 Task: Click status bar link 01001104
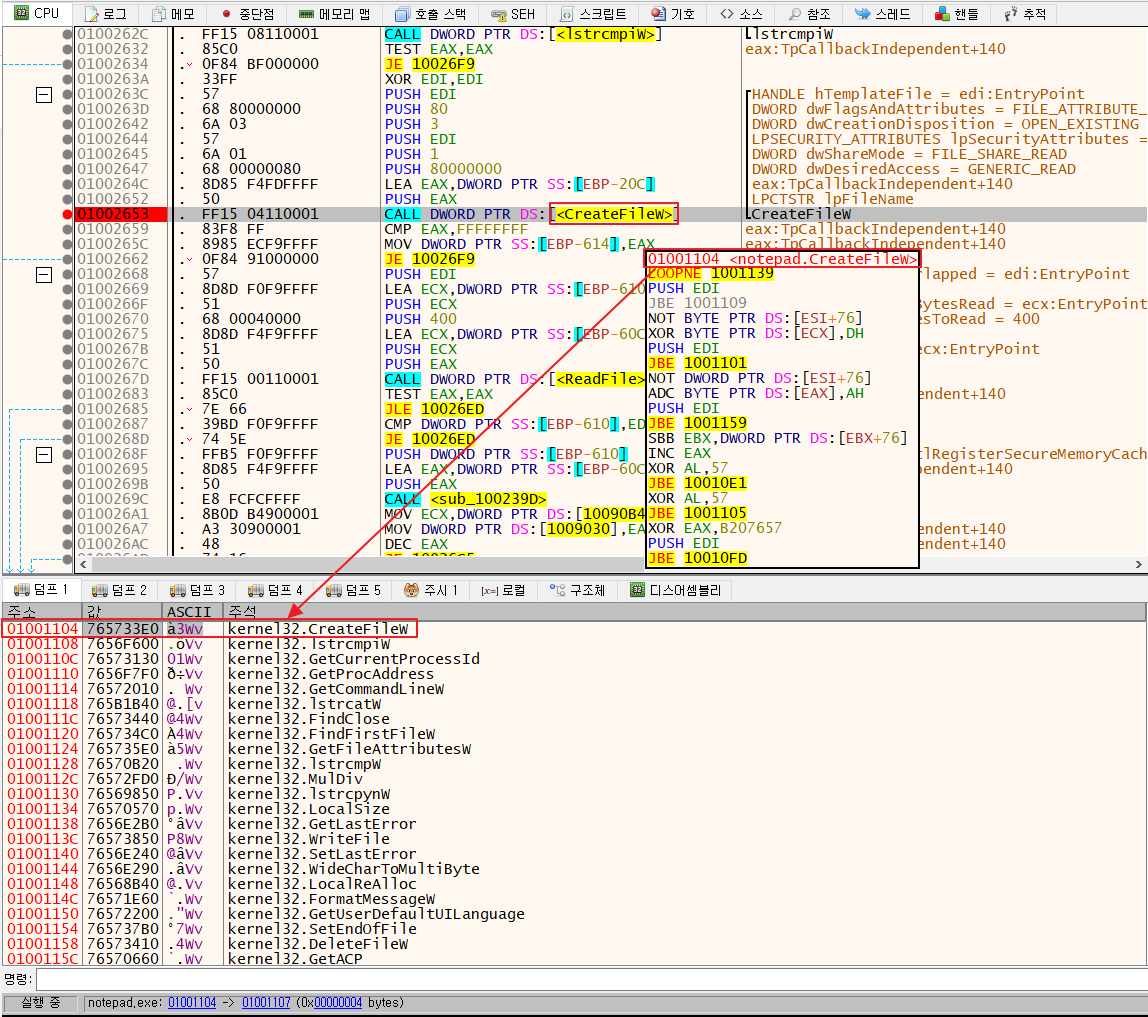tap(192, 1002)
